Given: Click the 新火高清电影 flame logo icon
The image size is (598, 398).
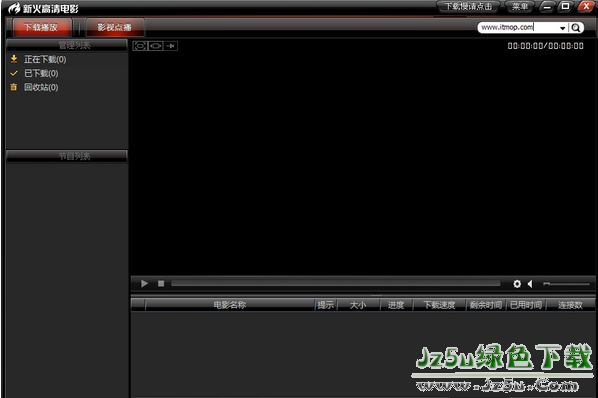Looking at the screenshot, I should tap(14, 8).
